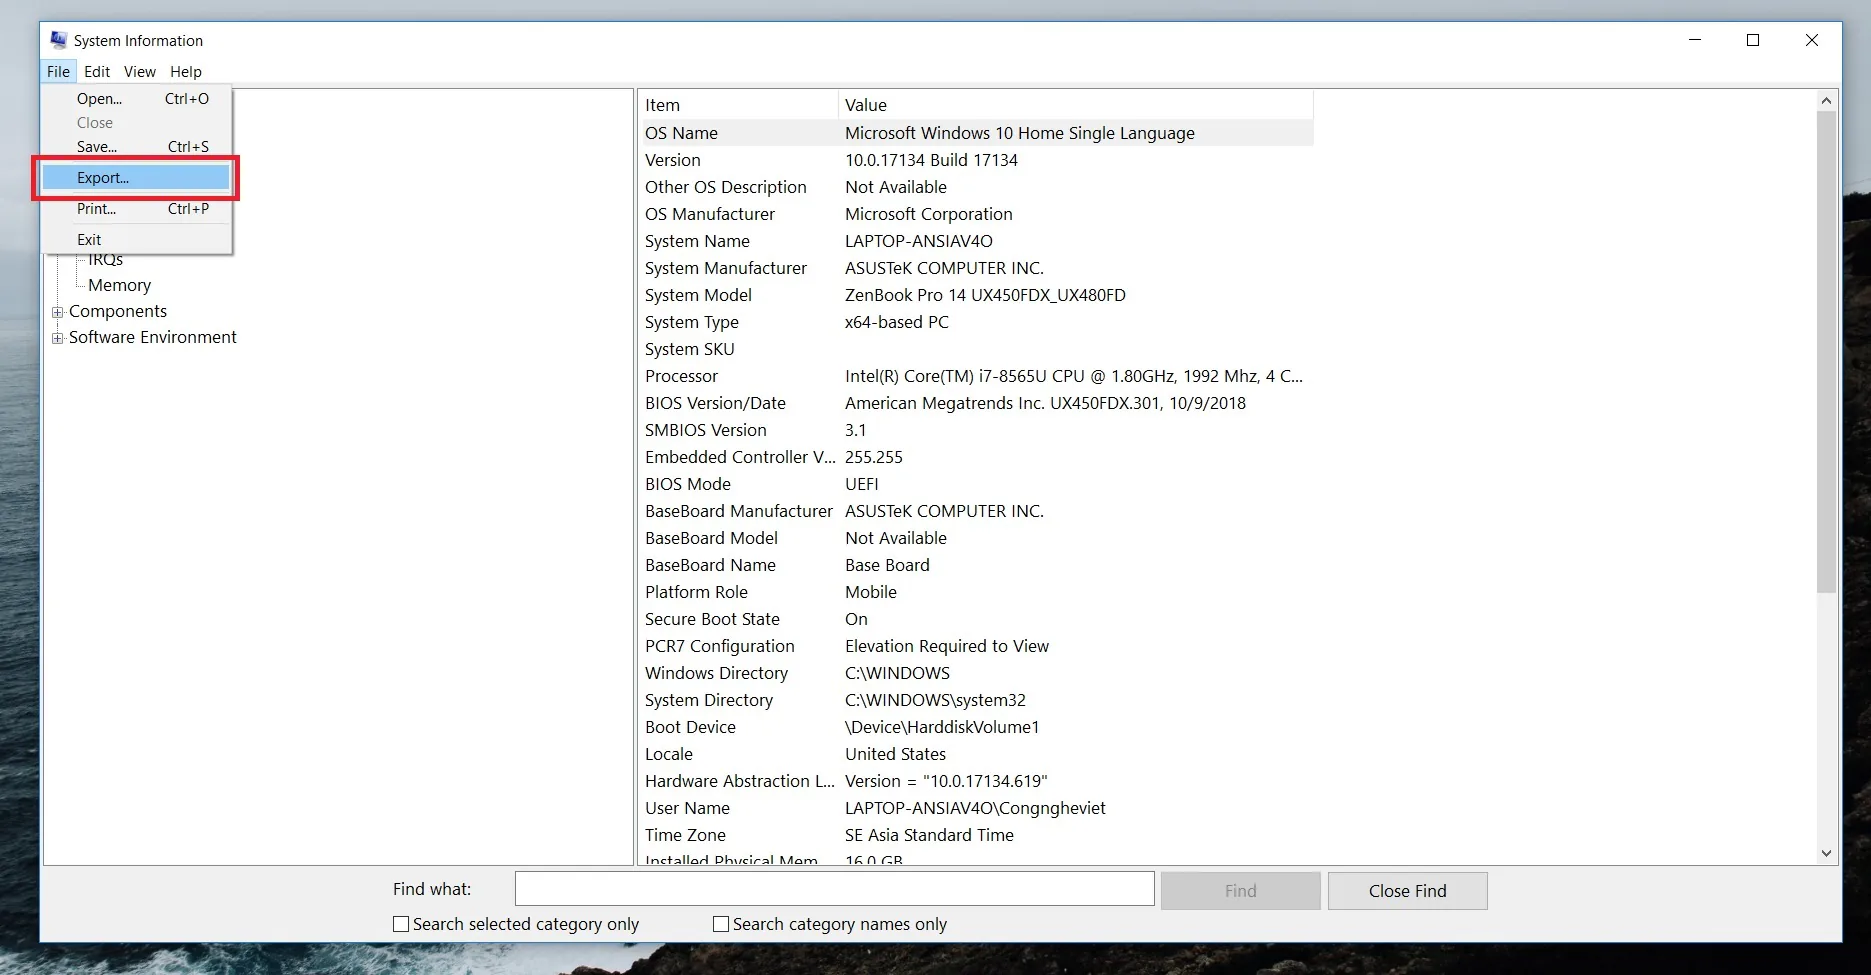Choose Save... from the File menu

click(x=136, y=147)
